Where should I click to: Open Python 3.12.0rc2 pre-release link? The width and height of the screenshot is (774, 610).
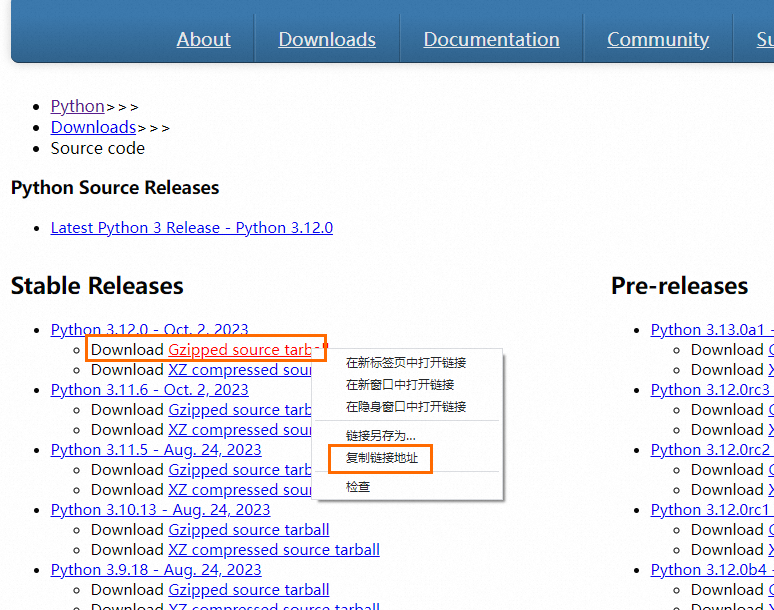click(x=712, y=450)
